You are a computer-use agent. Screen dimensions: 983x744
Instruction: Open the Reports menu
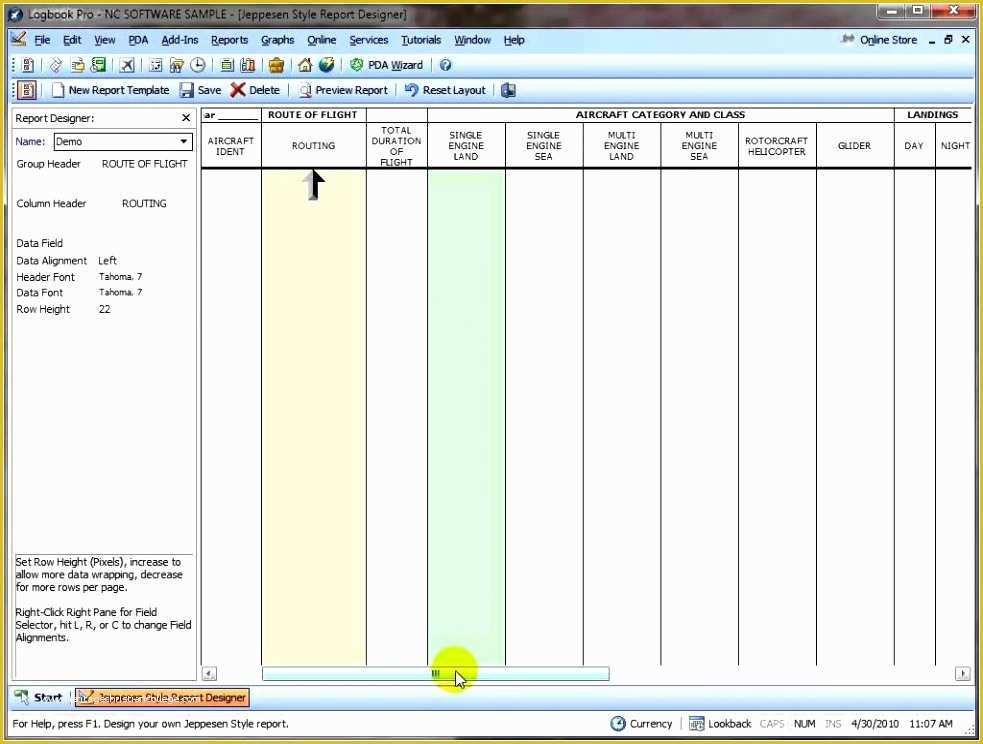coord(229,39)
